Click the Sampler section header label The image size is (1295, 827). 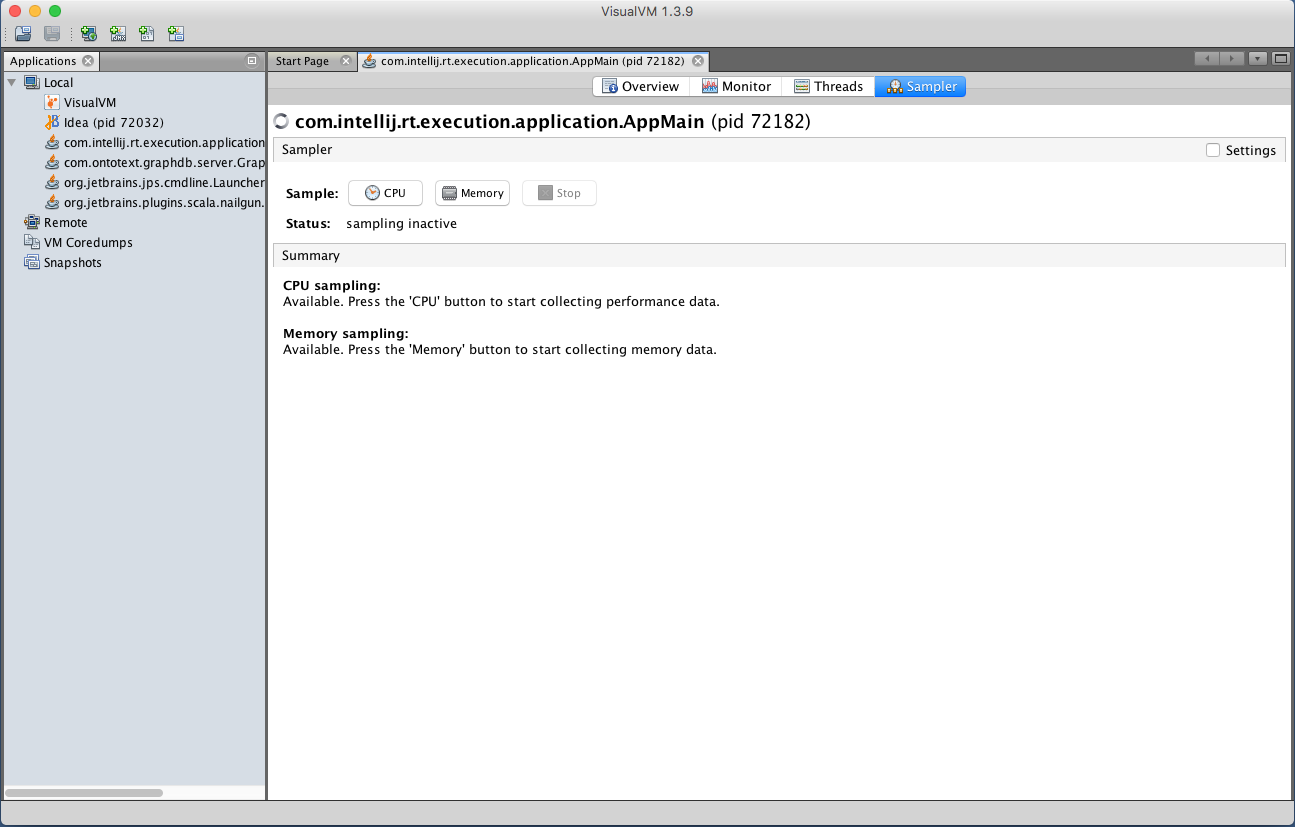pos(307,150)
